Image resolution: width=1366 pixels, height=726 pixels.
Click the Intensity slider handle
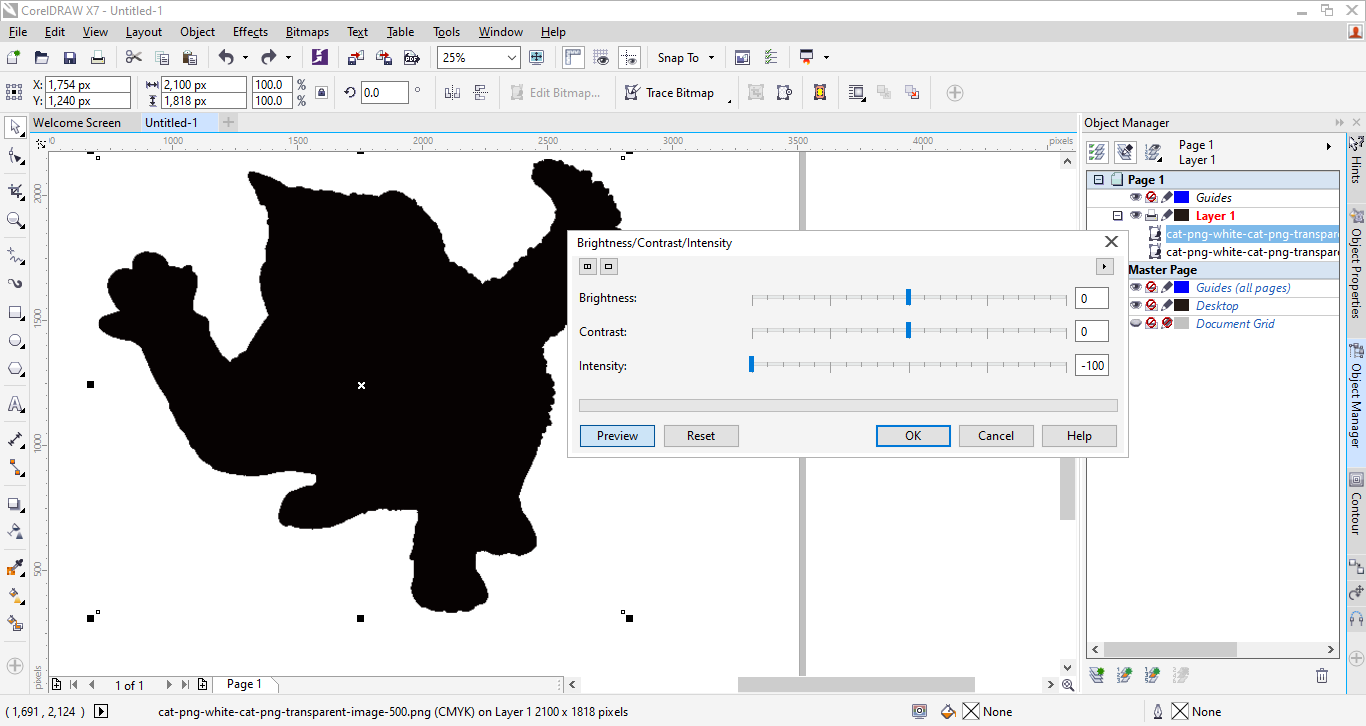[751, 364]
